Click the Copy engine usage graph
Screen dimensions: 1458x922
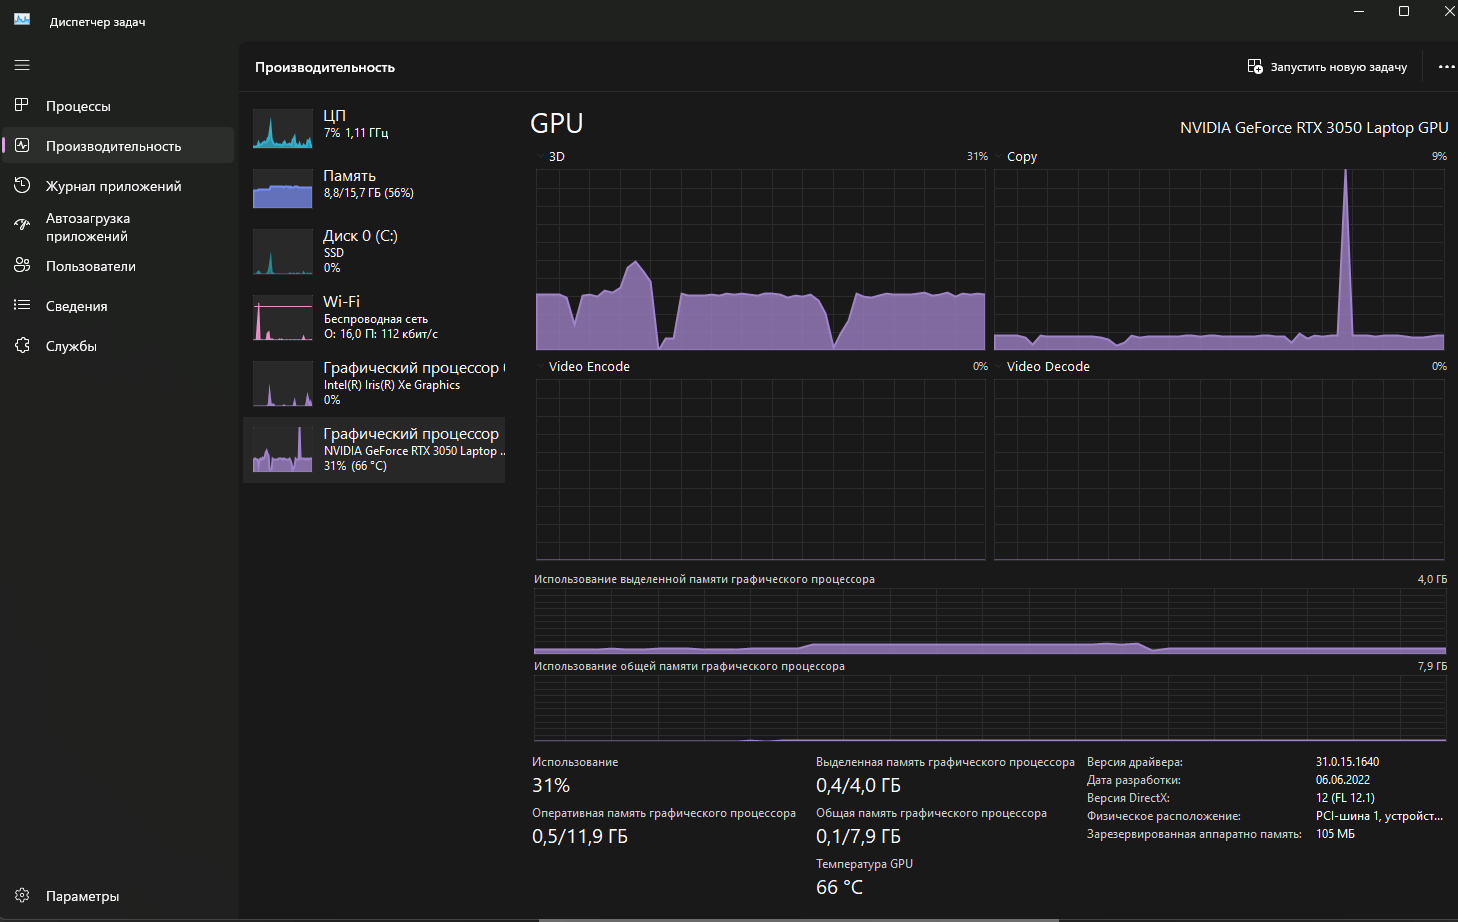pyautogui.click(x=1219, y=259)
